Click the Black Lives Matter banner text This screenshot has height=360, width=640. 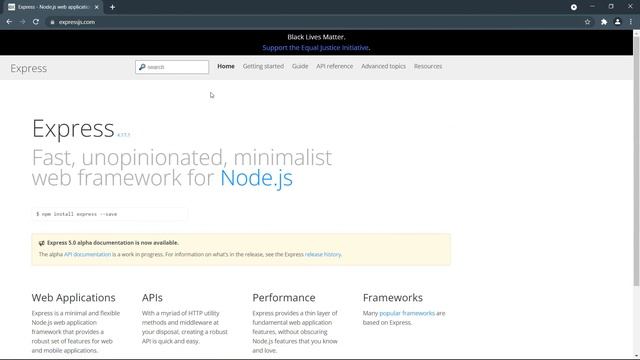click(316, 37)
